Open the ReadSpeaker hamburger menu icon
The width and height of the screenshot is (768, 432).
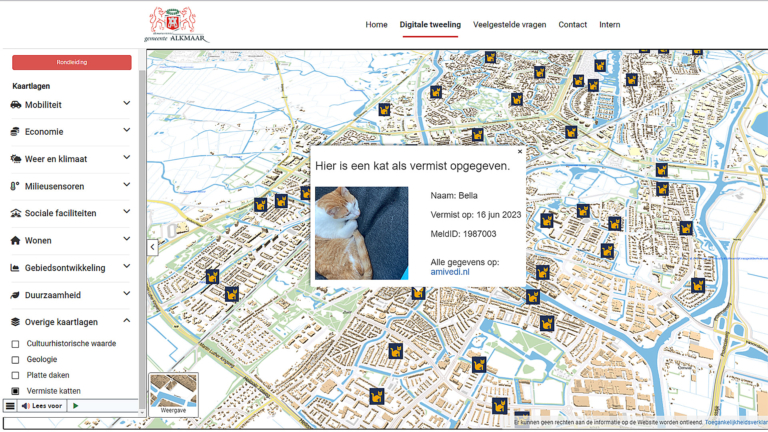coord(10,406)
